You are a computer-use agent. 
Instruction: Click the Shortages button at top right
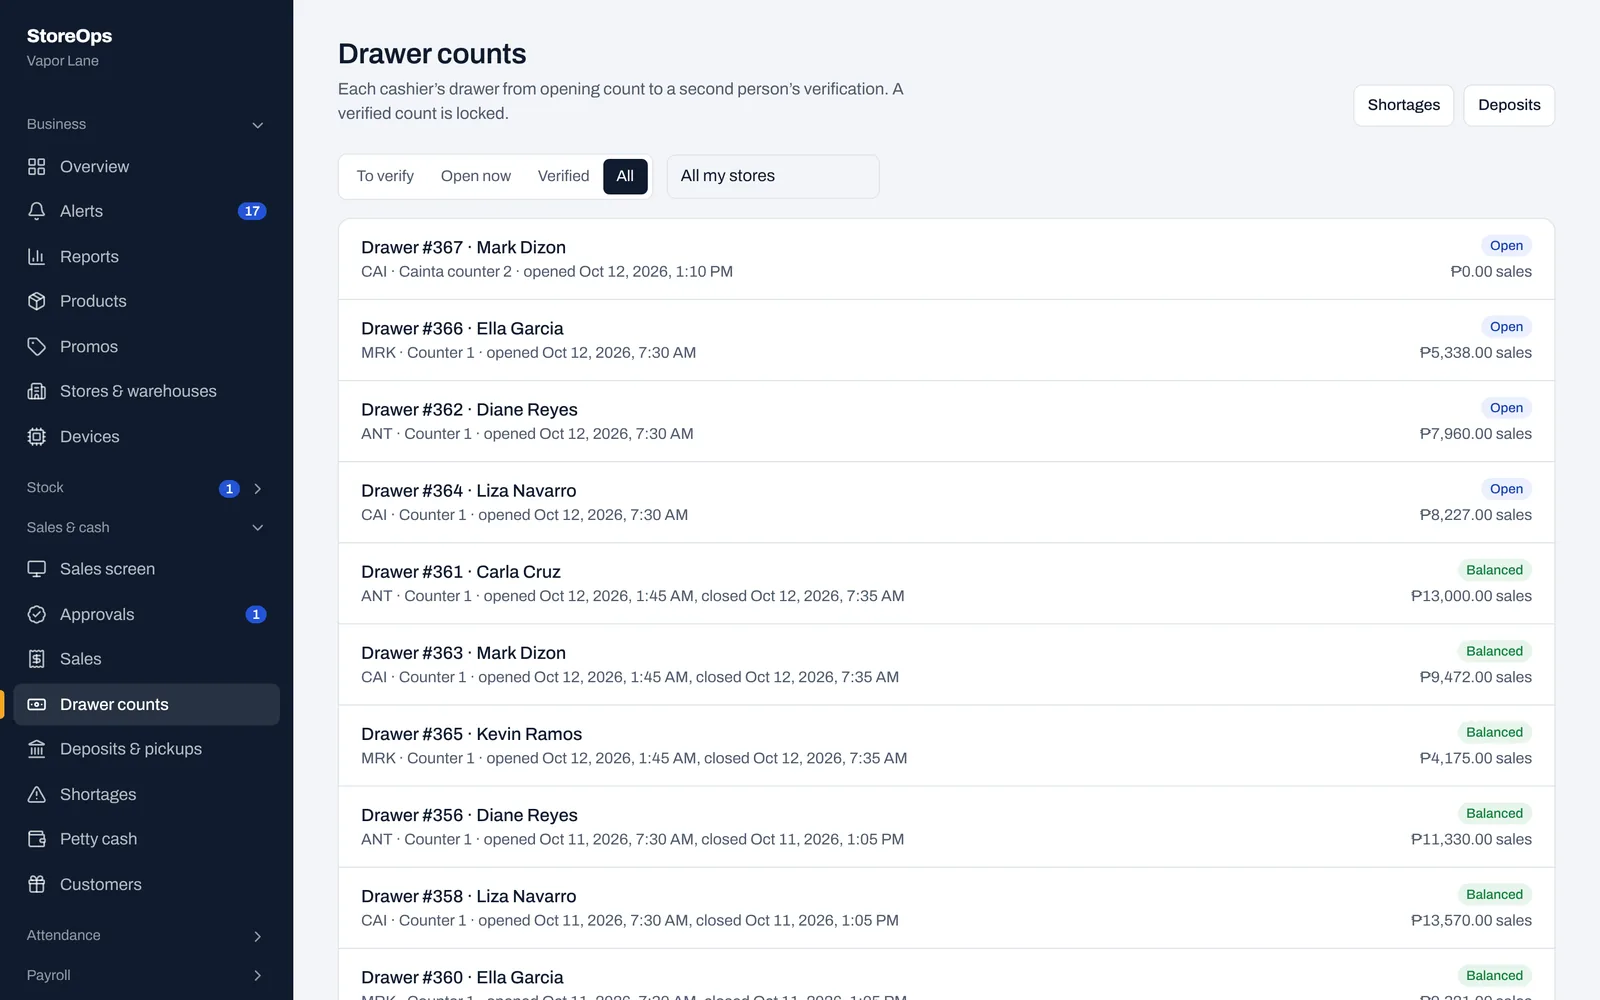coord(1404,105)
